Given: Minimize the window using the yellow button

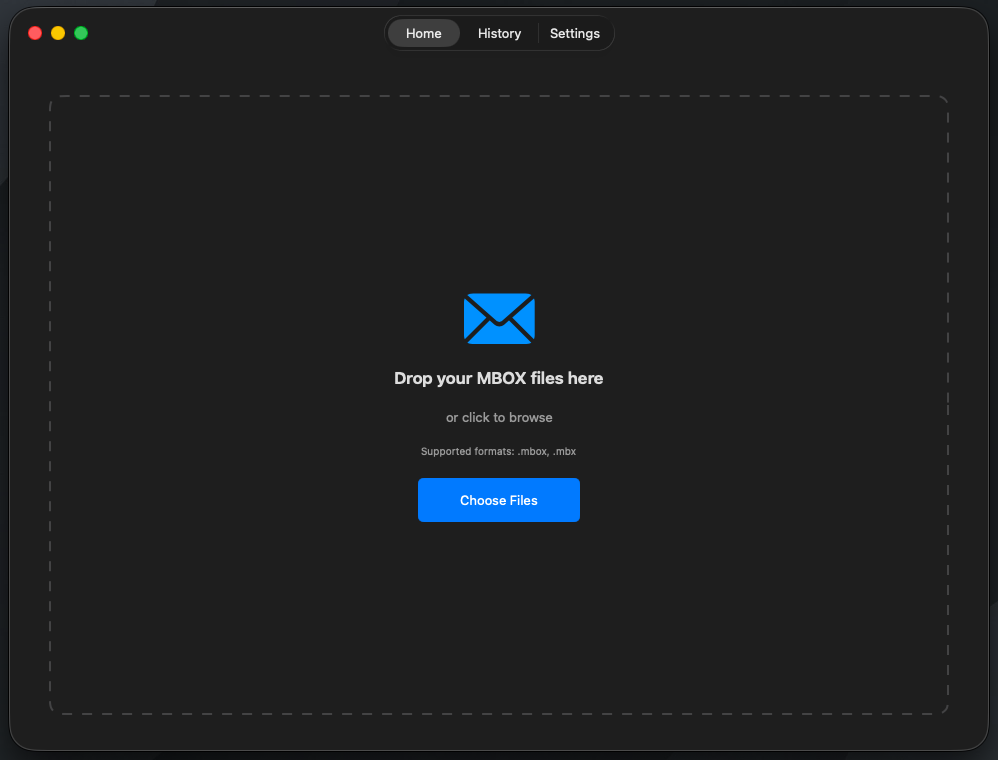Looking at the screenshot, I should click(x=58, y=33).
